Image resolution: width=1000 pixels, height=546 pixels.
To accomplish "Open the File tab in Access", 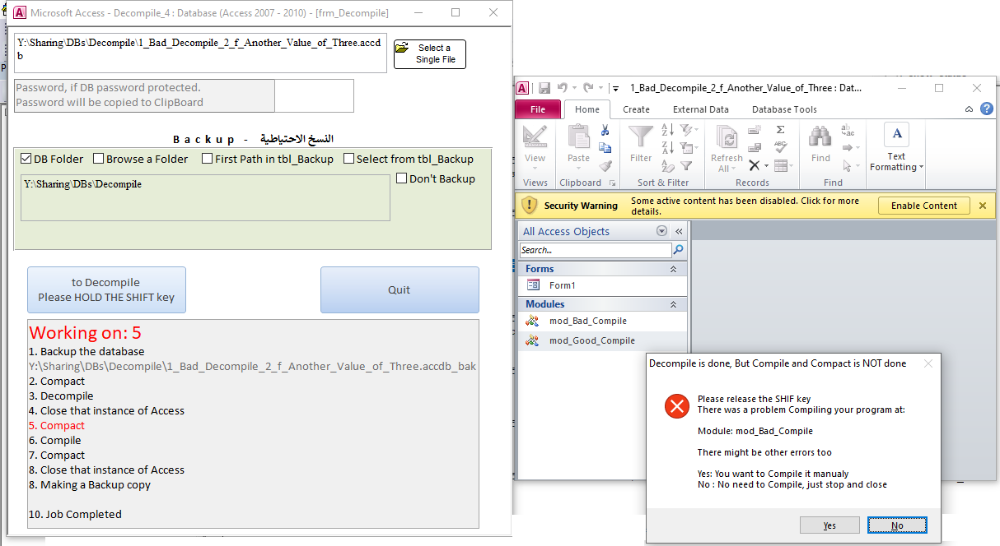I will [538, 109].
